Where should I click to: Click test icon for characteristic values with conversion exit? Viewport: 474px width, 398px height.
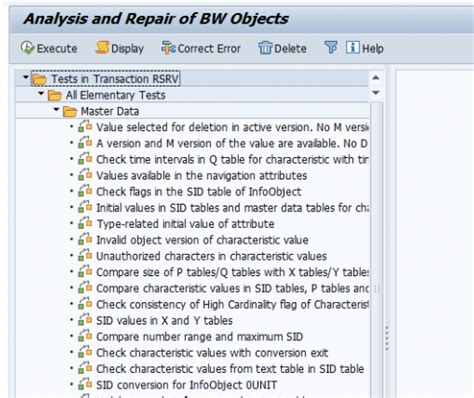(x=85, y=352)
